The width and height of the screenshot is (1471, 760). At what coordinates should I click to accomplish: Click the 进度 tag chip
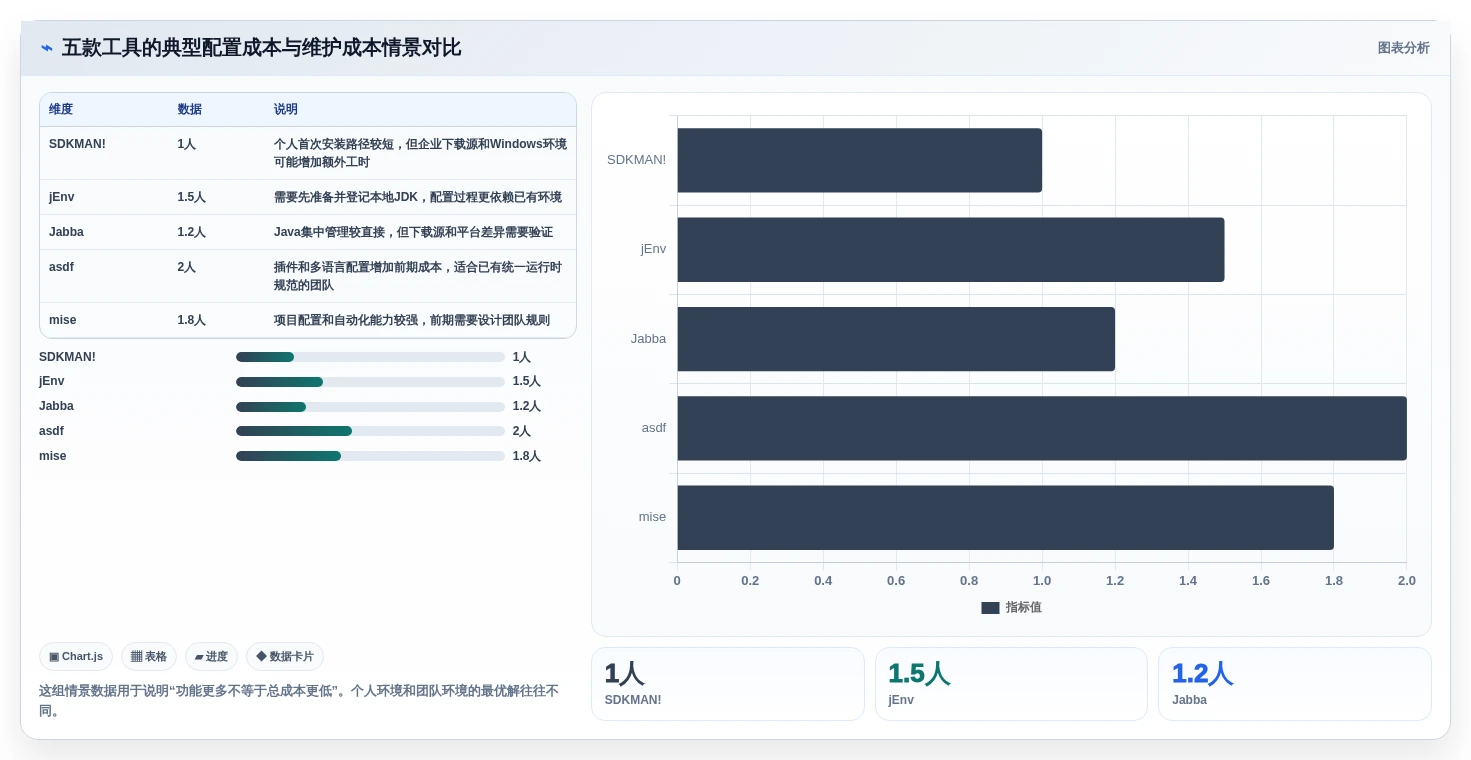tap(211, 657)
